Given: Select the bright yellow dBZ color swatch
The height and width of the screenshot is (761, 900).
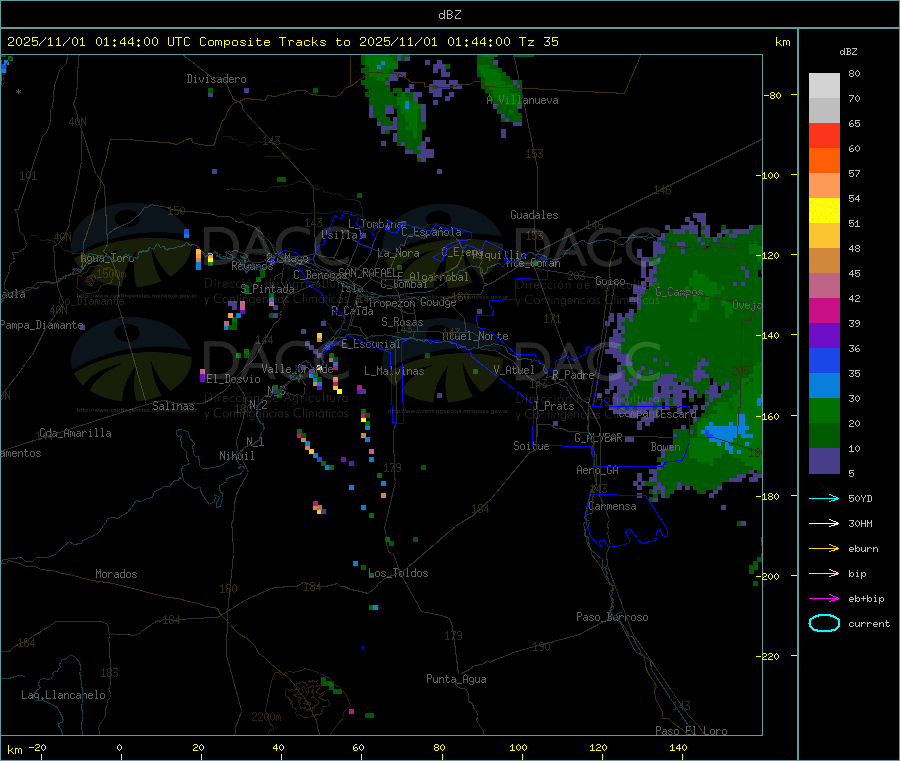Looking at the screenshot, I should [824, 211].
